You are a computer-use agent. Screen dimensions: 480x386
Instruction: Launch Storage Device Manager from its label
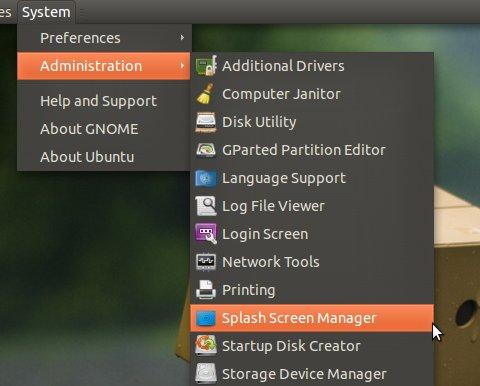305,374
